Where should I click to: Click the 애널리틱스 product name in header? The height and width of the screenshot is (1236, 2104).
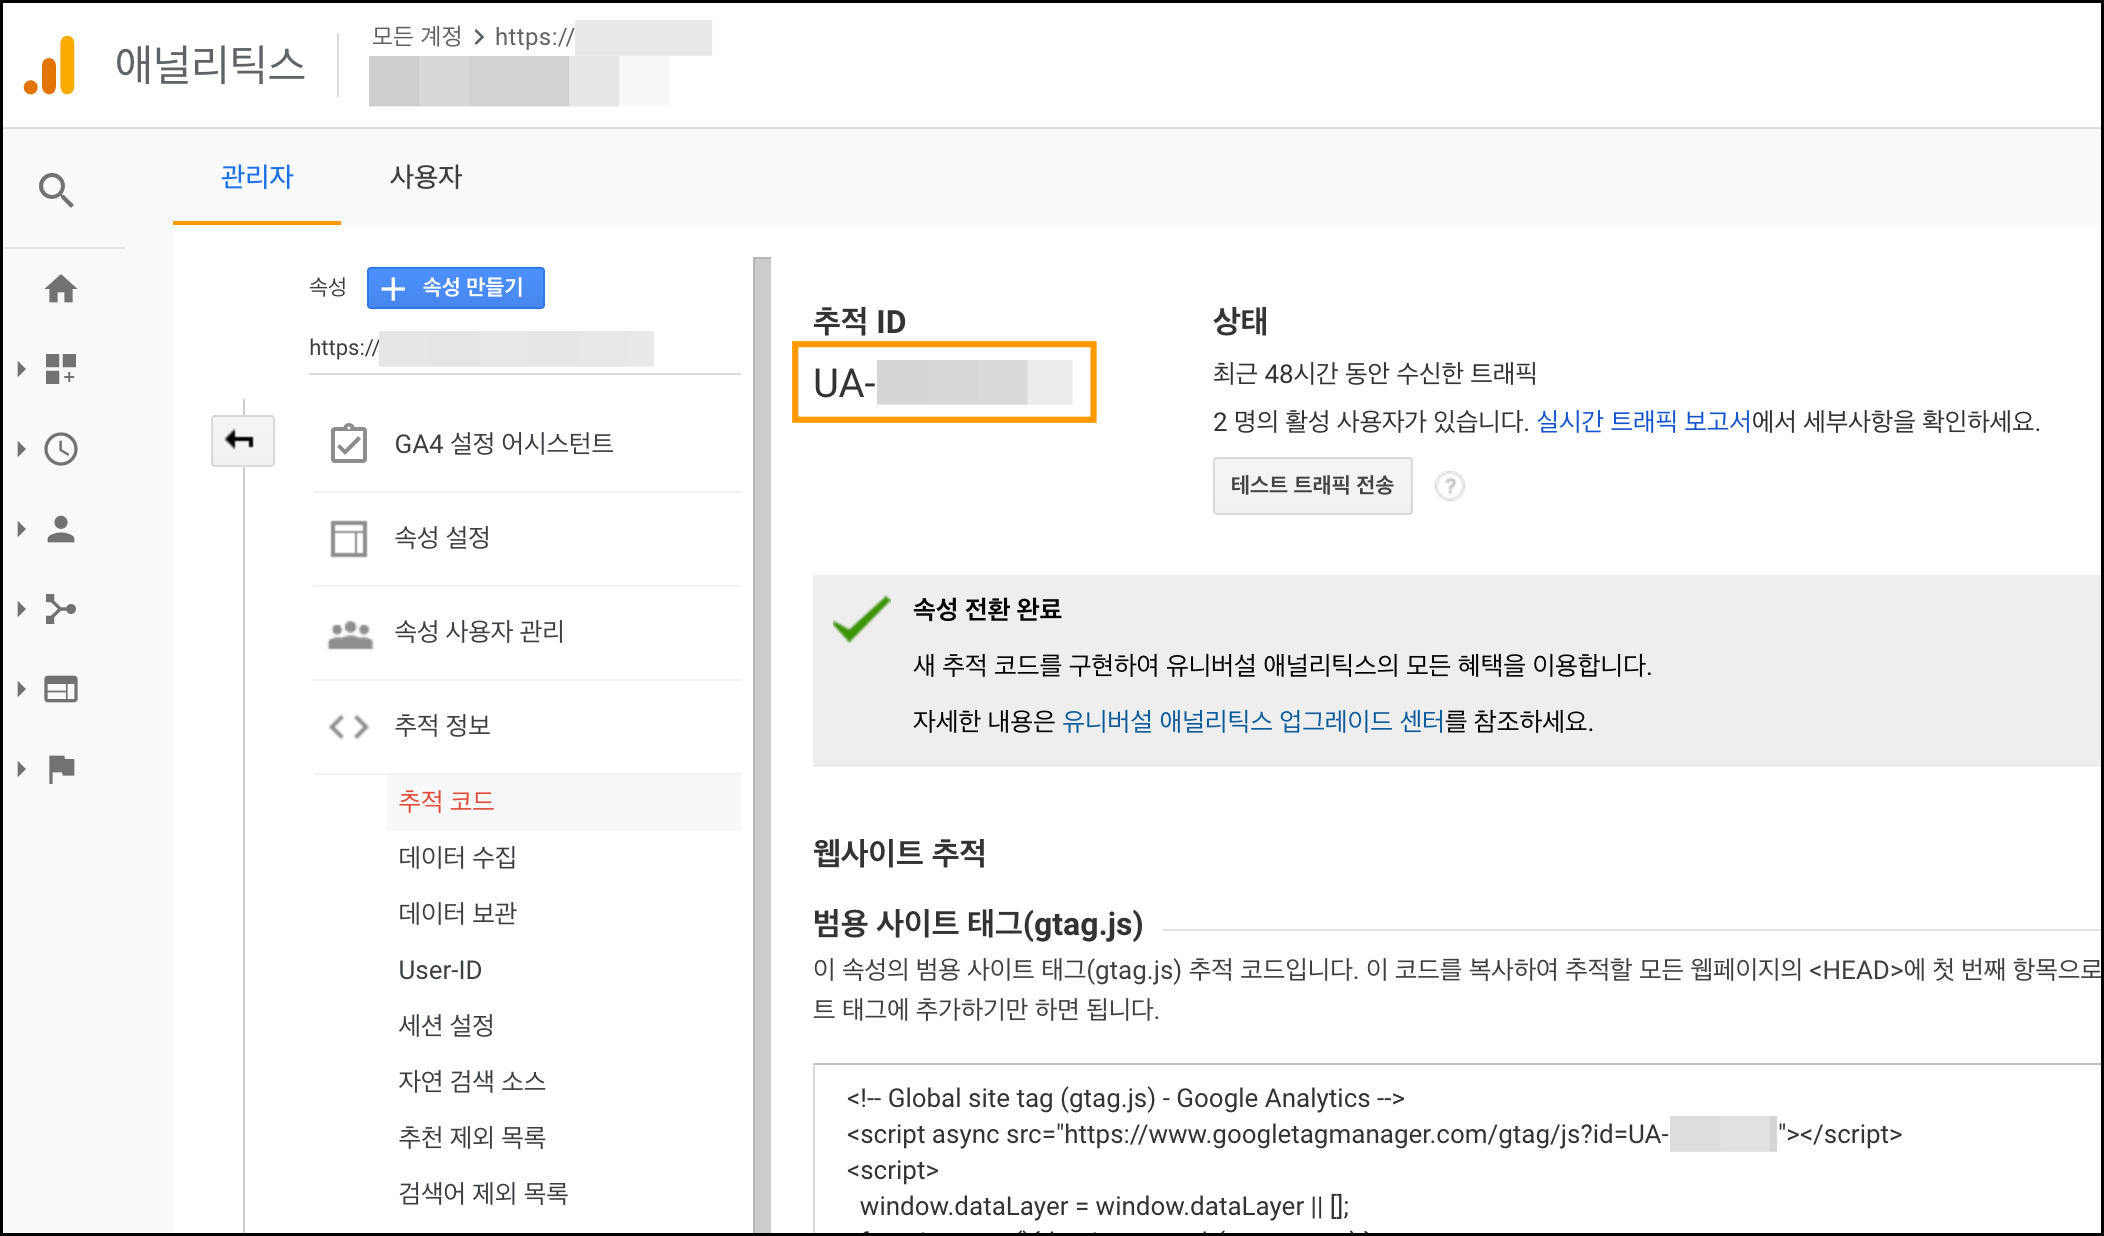210,65
